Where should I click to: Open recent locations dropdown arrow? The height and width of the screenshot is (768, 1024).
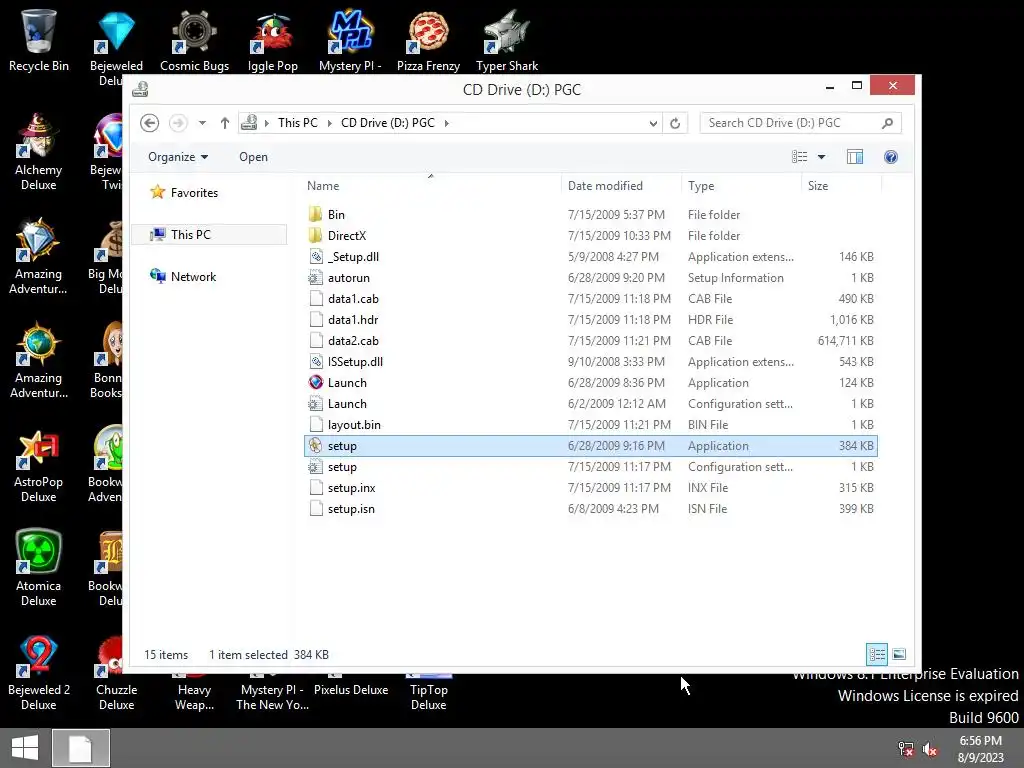click(202, 123)
